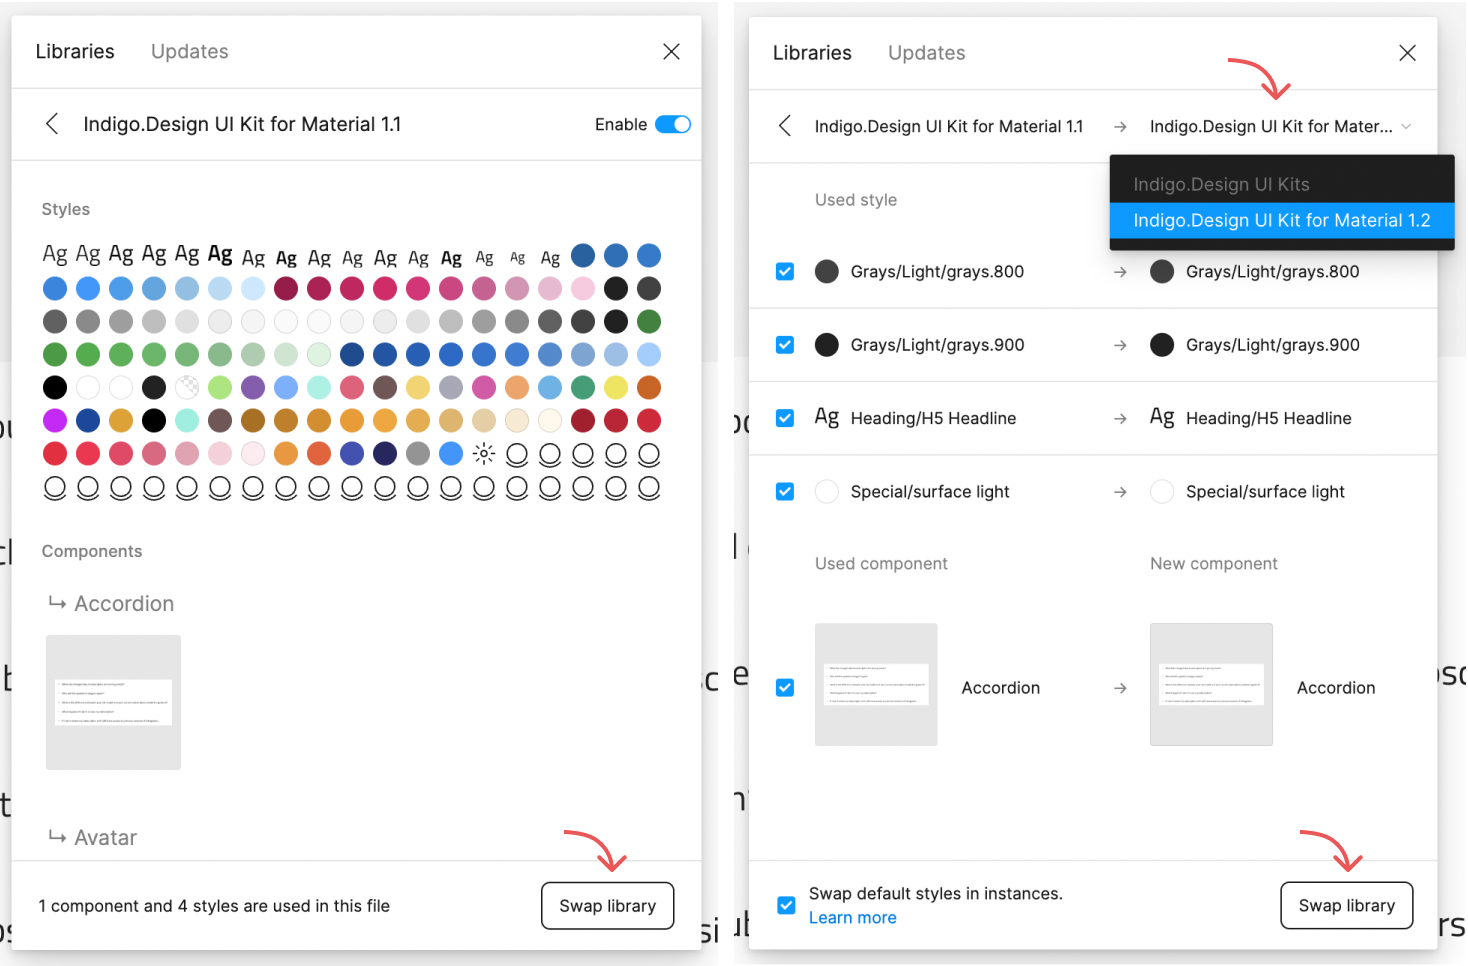The width and height of the screenshot is (1468, 966).
Task: Uncheck the Heading/H5 Headline checkbox
Action: [x=785, y=418]
